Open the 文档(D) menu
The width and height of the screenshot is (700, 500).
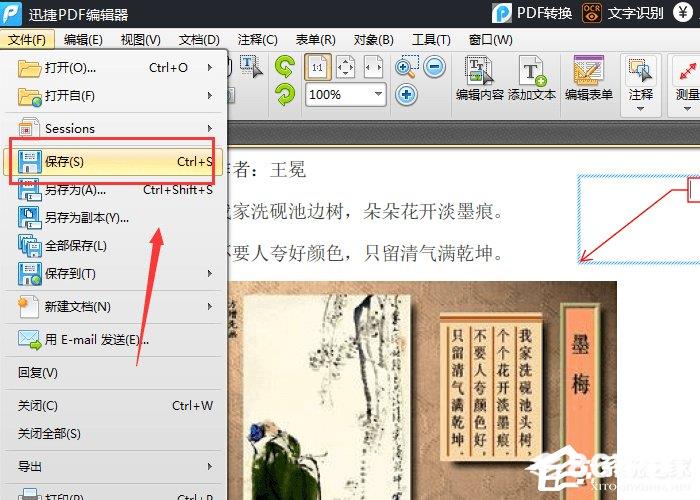click(x=199, y=40)
